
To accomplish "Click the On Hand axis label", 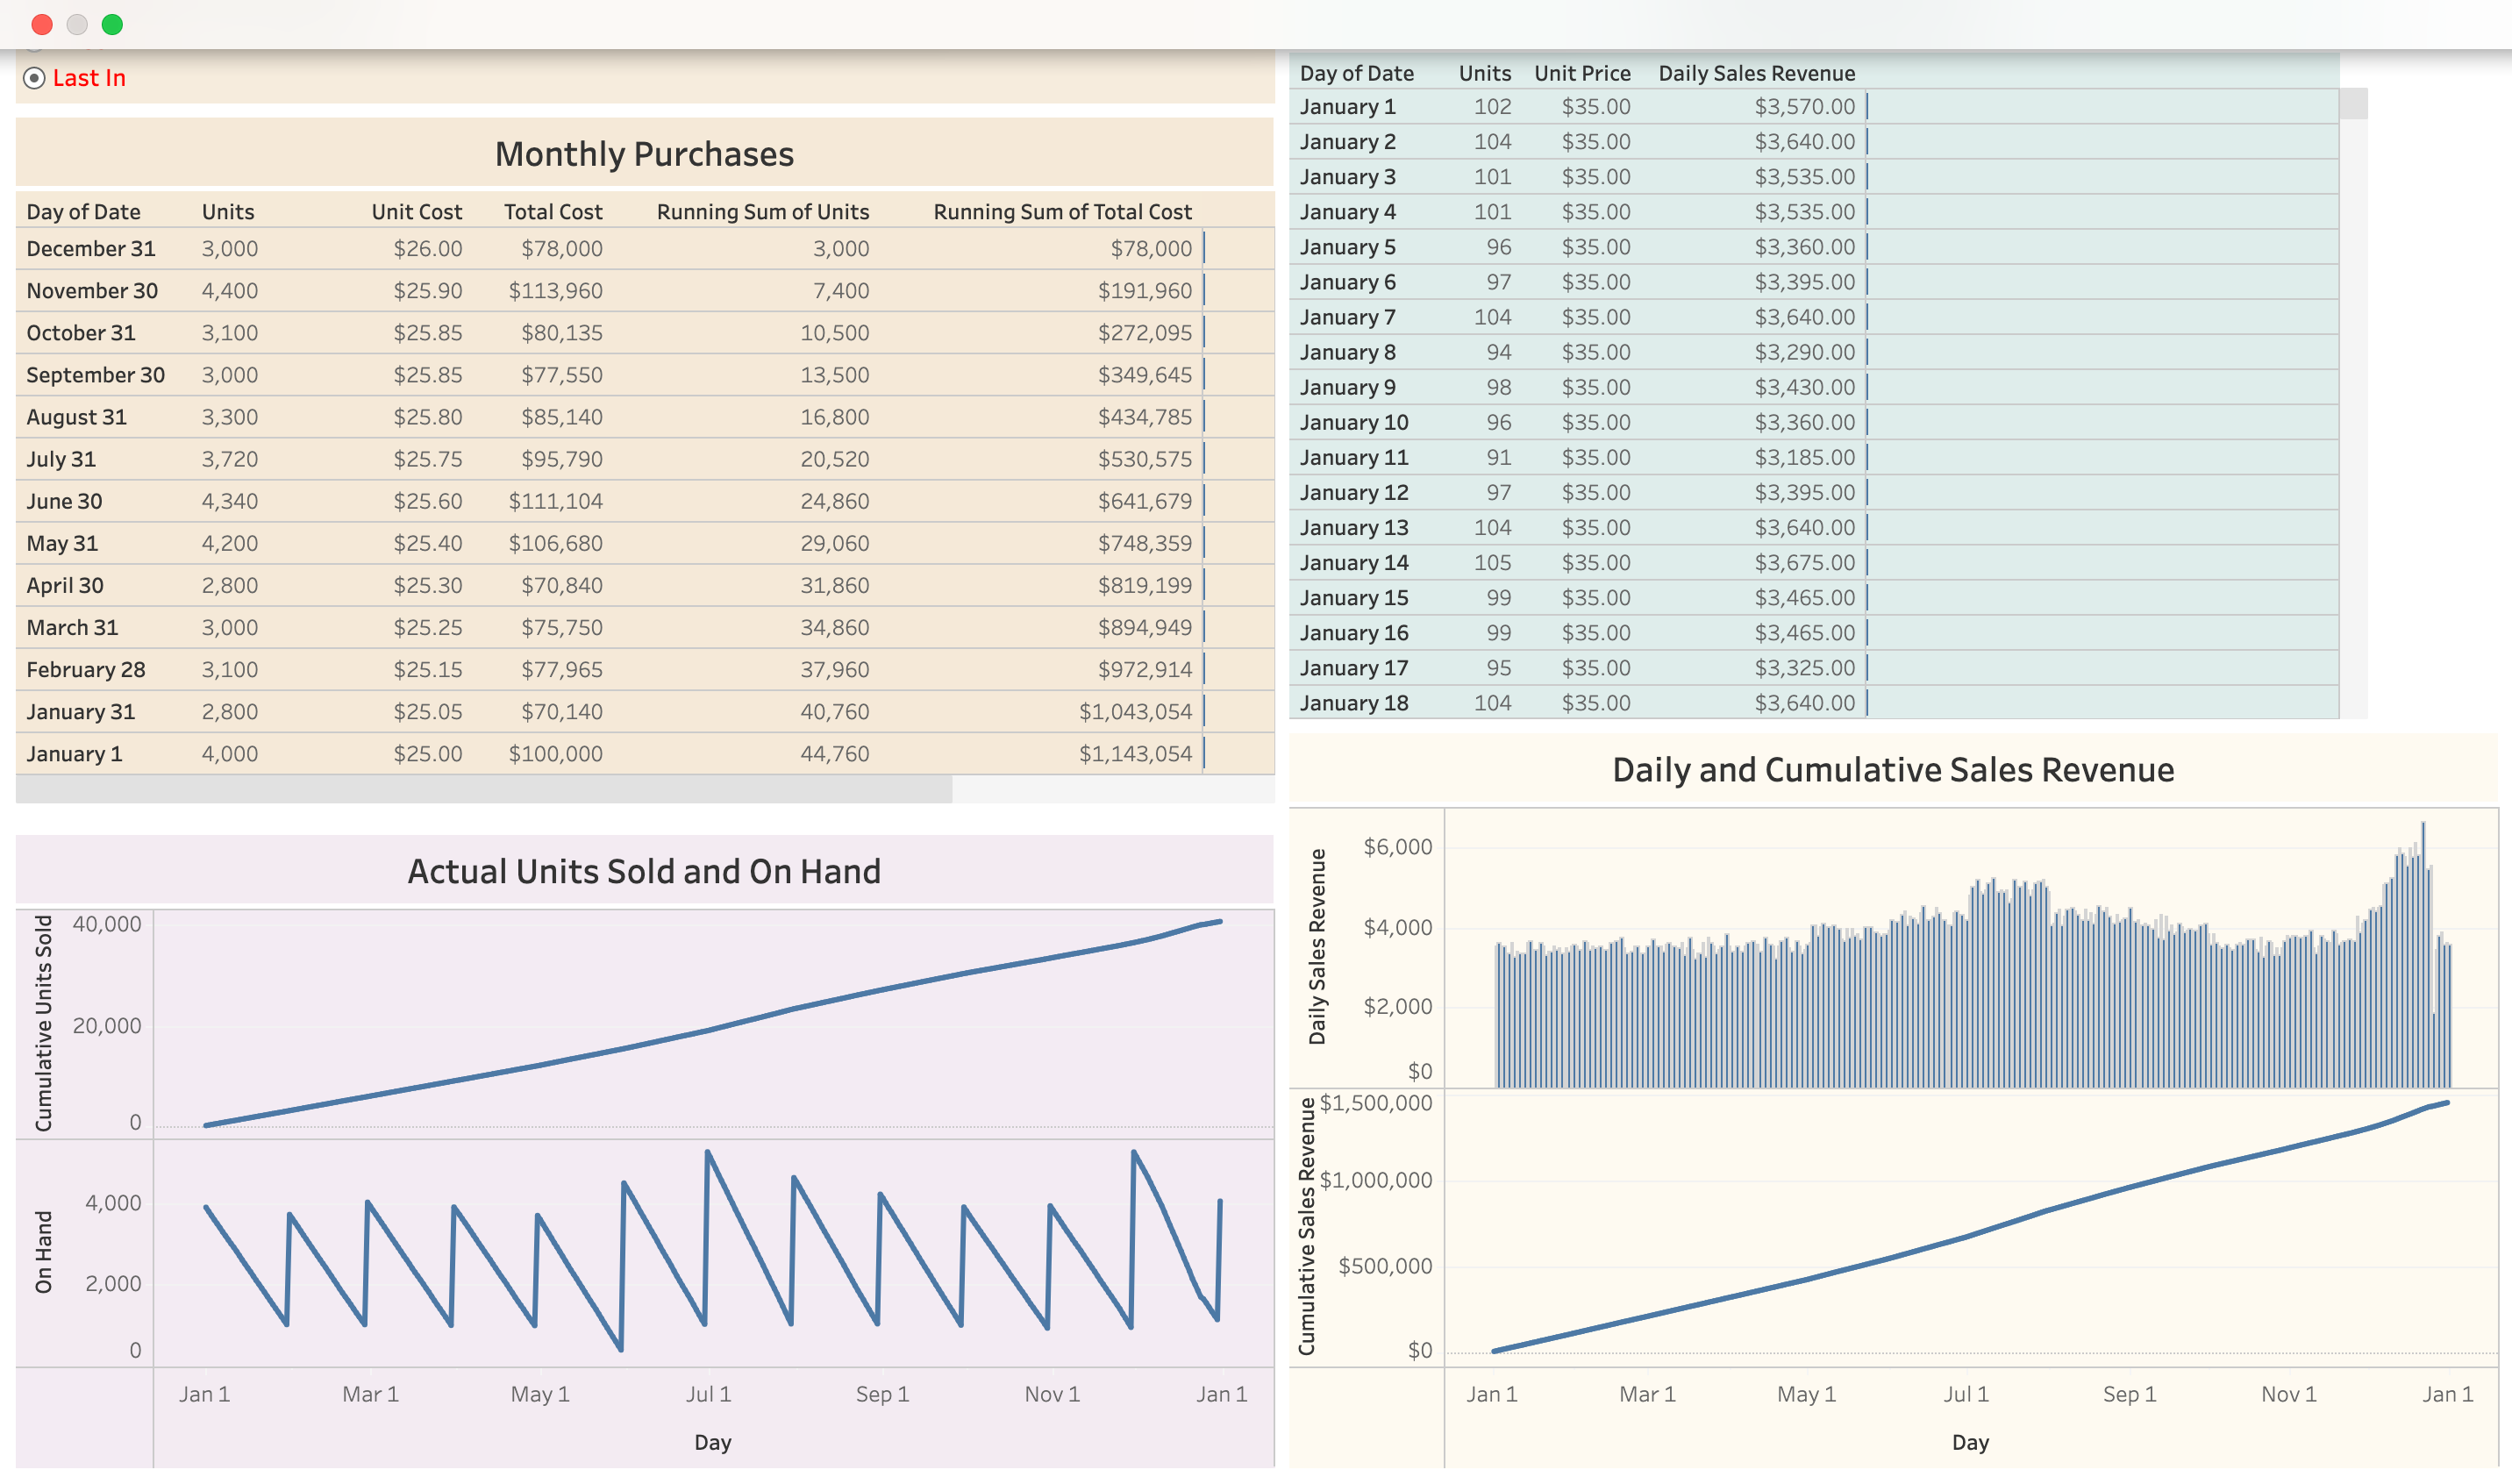I will coord(43,1251).
